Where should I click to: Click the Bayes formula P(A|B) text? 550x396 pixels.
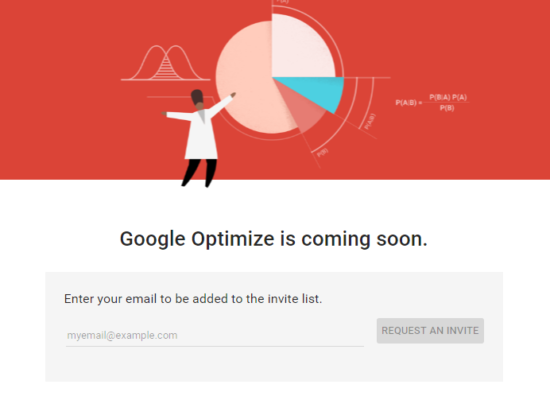point(432,102)
